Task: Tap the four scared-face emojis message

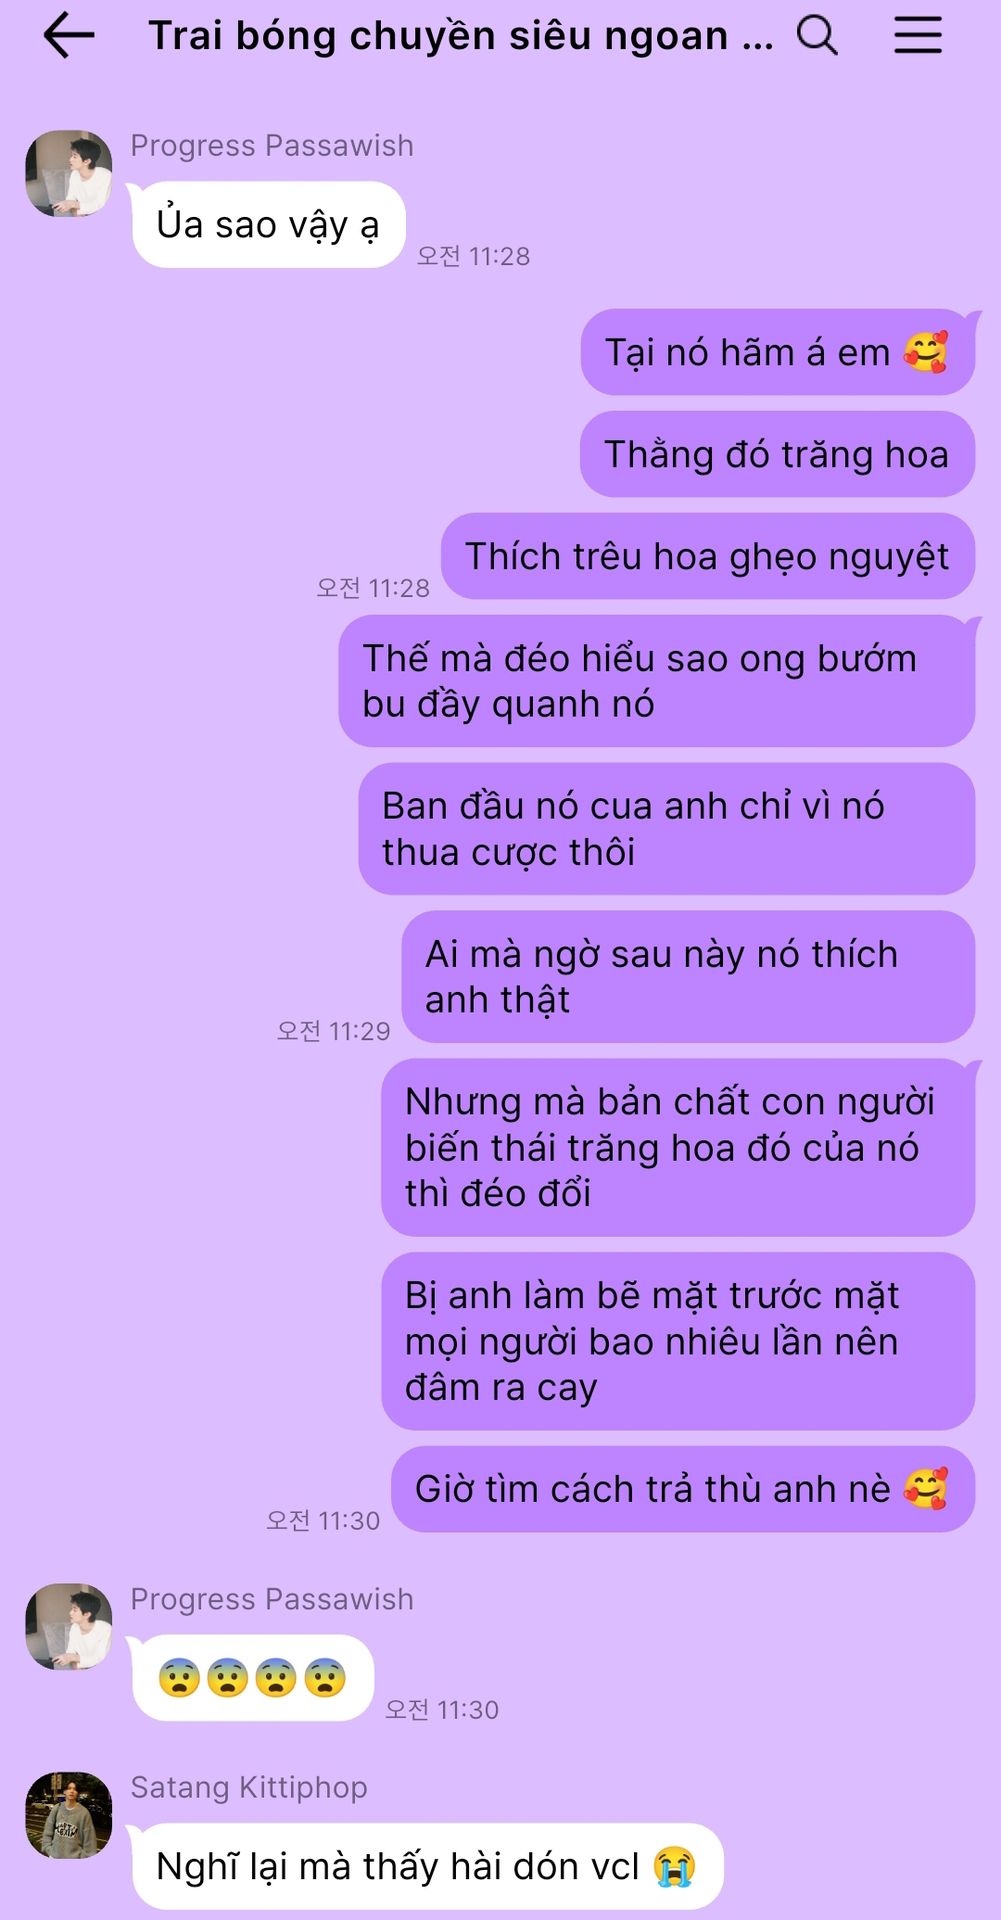Action: click(253, 1678)
